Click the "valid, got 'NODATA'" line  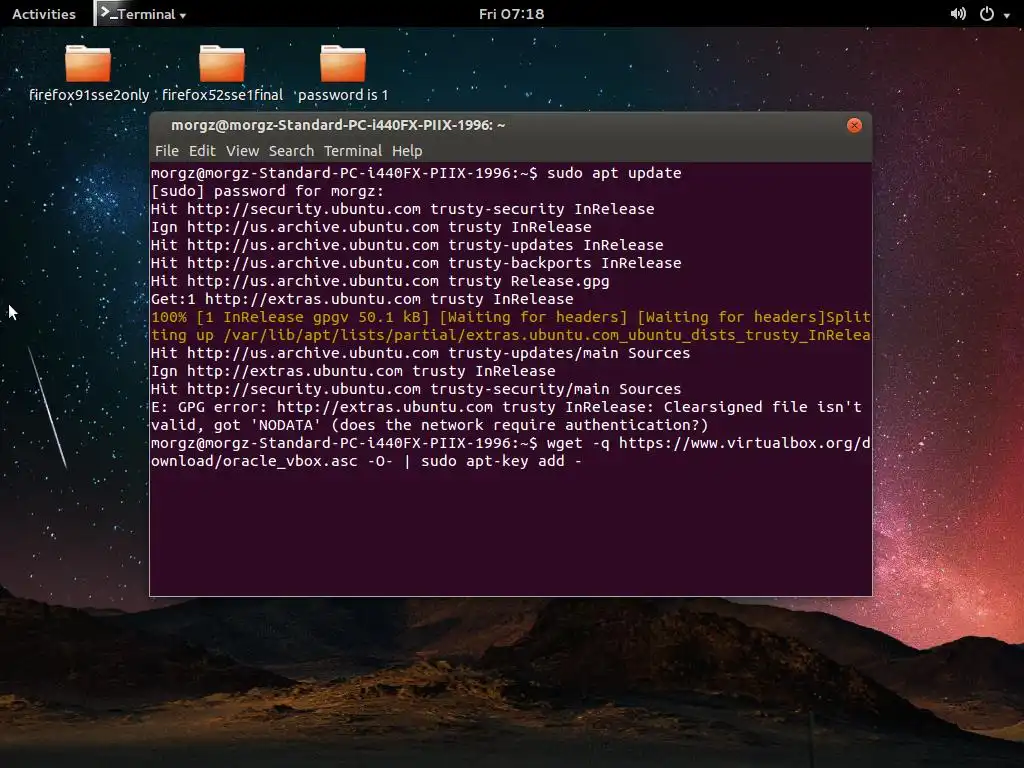click(430, 425)
